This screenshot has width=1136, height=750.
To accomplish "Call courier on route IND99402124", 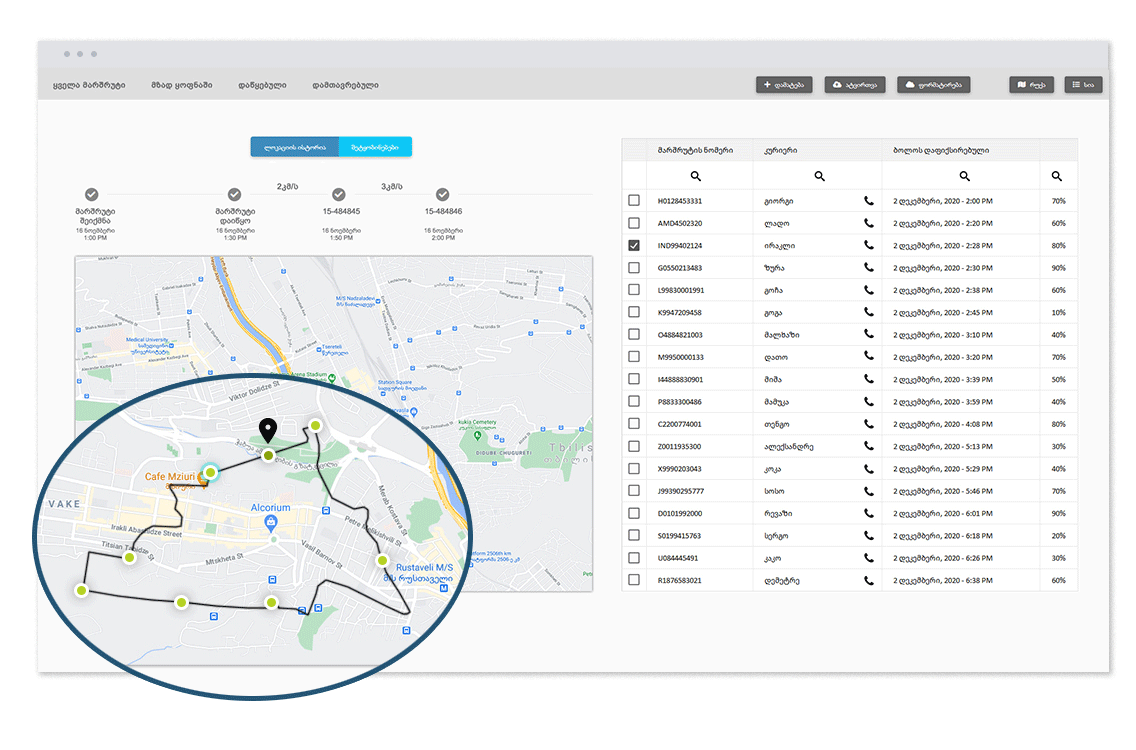I will tap(869, 245).
